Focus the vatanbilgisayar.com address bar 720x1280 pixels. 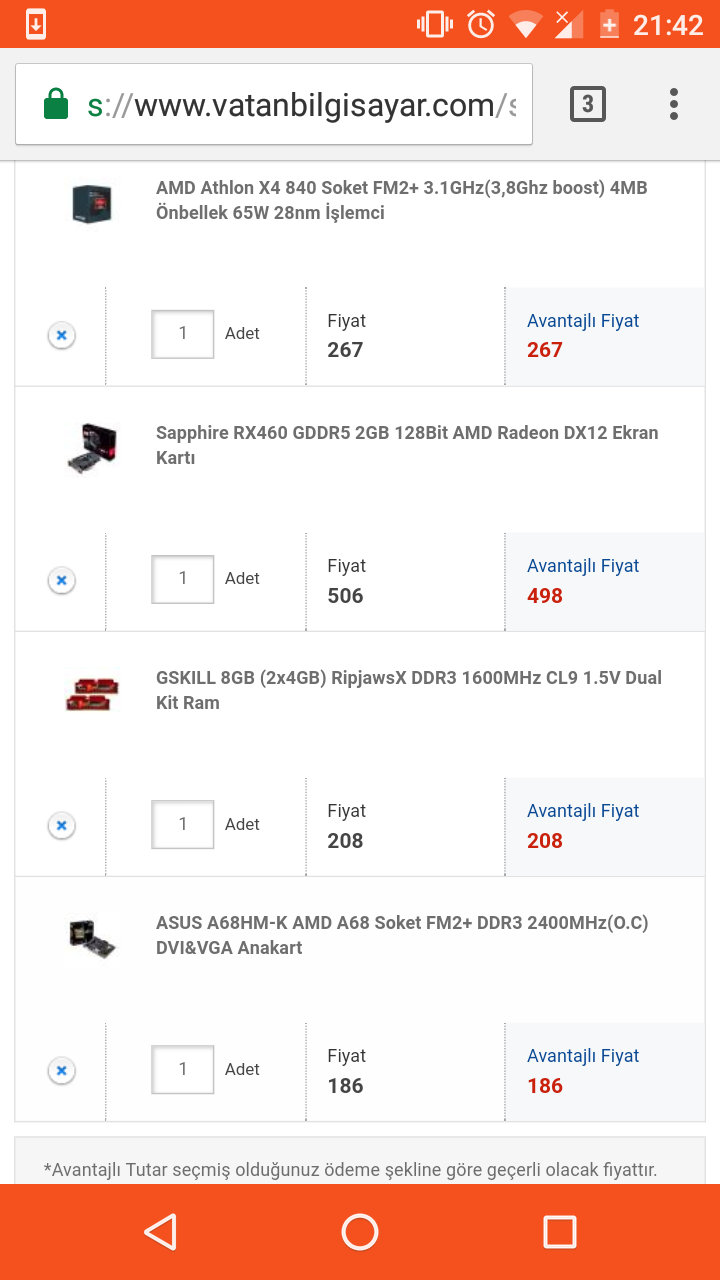[300, 105]
